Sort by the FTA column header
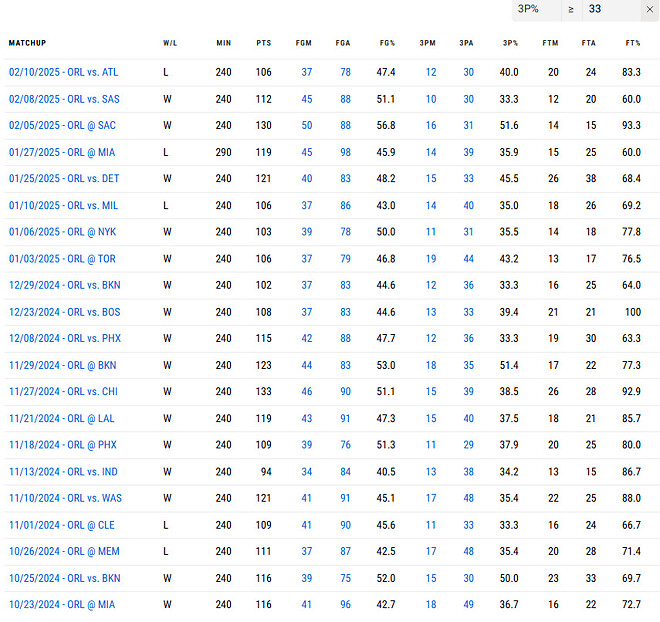Image resolution: width=660 pixels, height=622 pixels. click(x=588, y=43)
